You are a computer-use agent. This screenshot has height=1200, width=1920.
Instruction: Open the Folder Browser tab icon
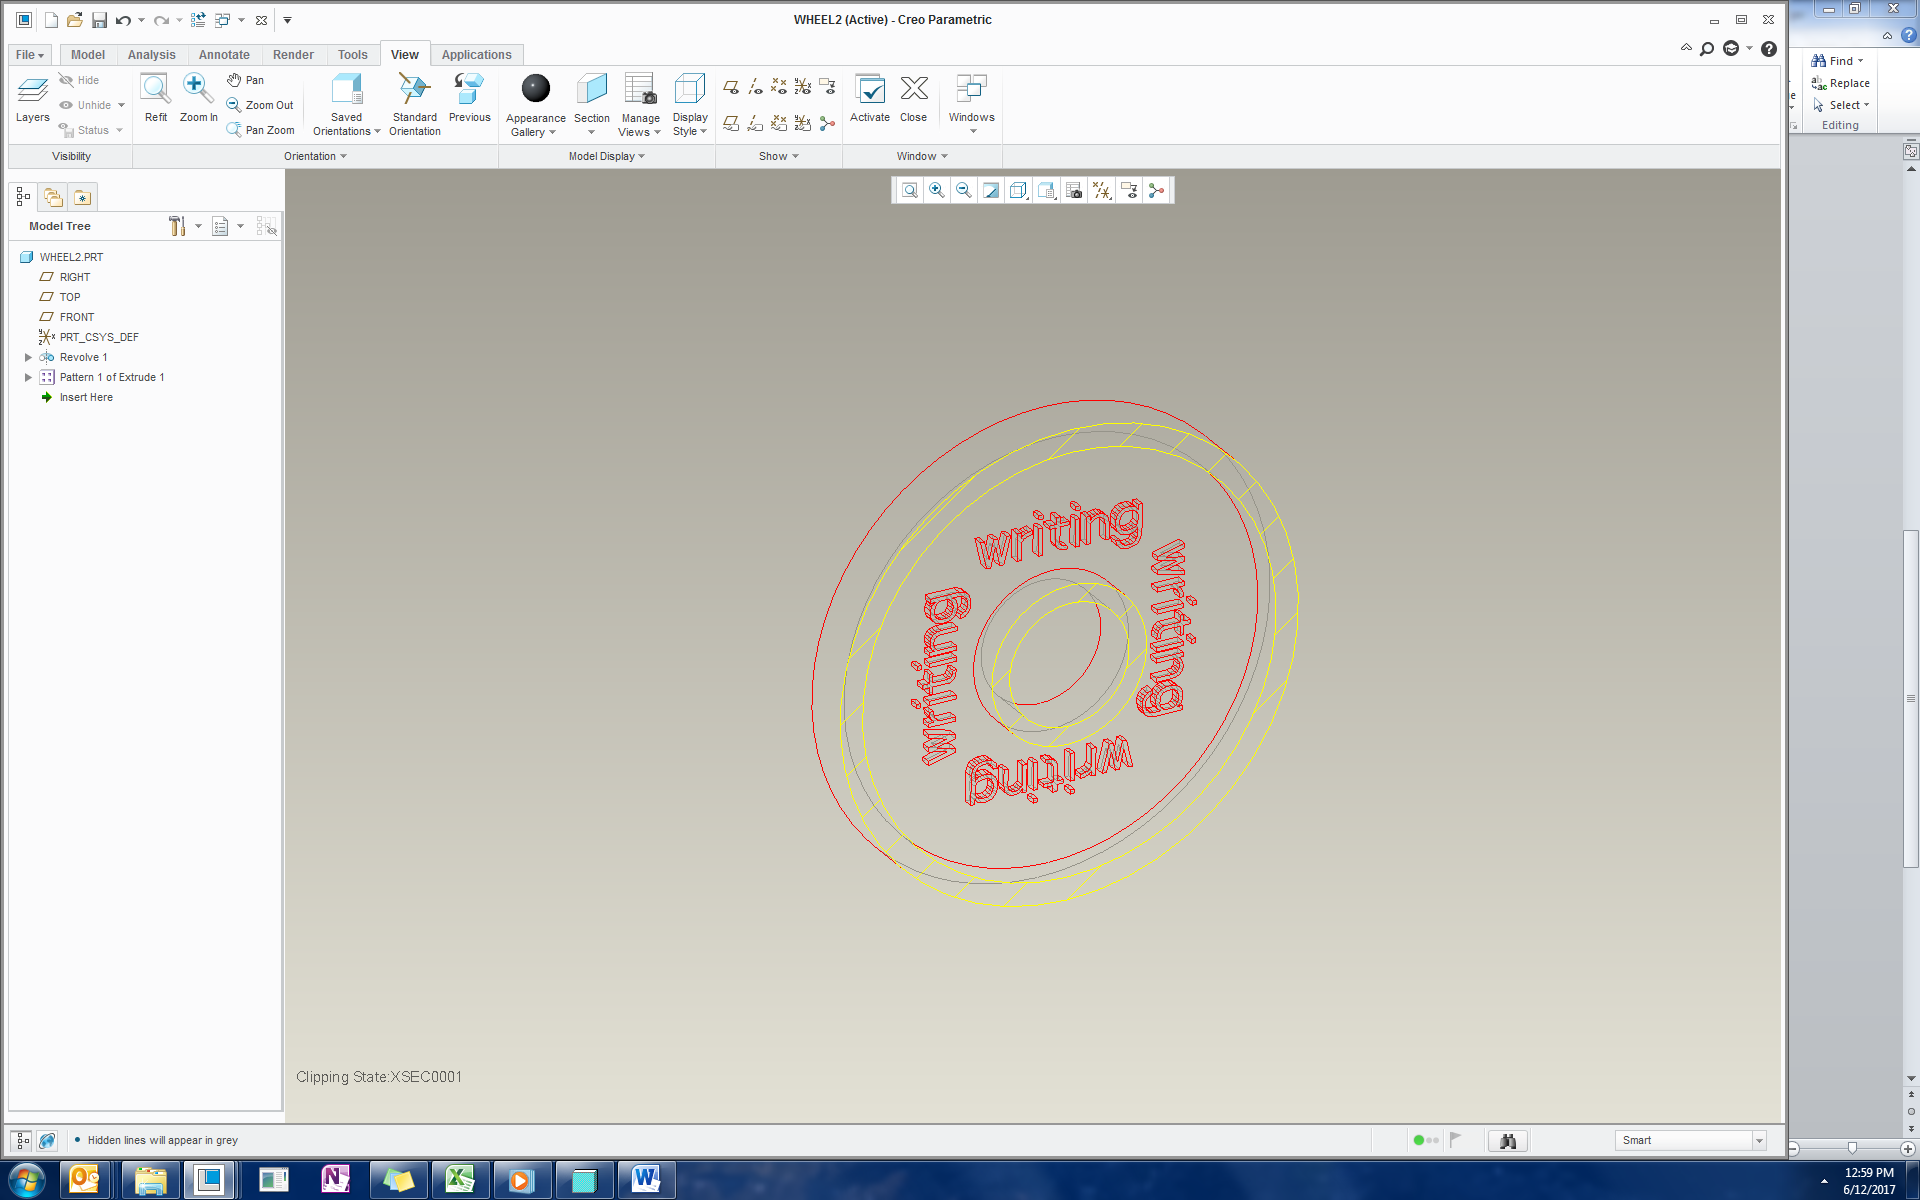pos(53,197)
